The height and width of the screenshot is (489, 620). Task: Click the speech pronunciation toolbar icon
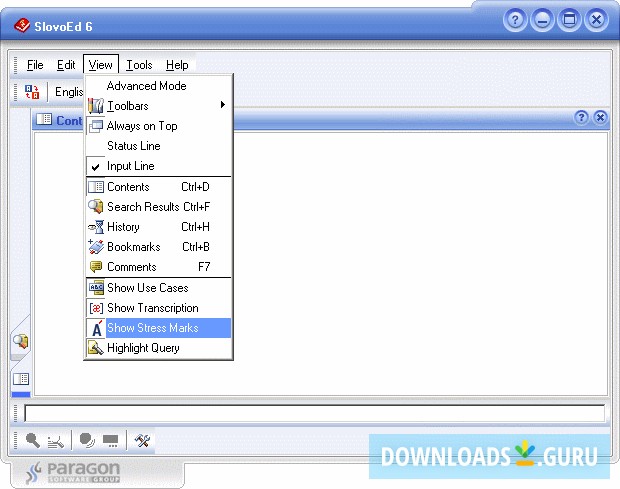coord(87,440)
